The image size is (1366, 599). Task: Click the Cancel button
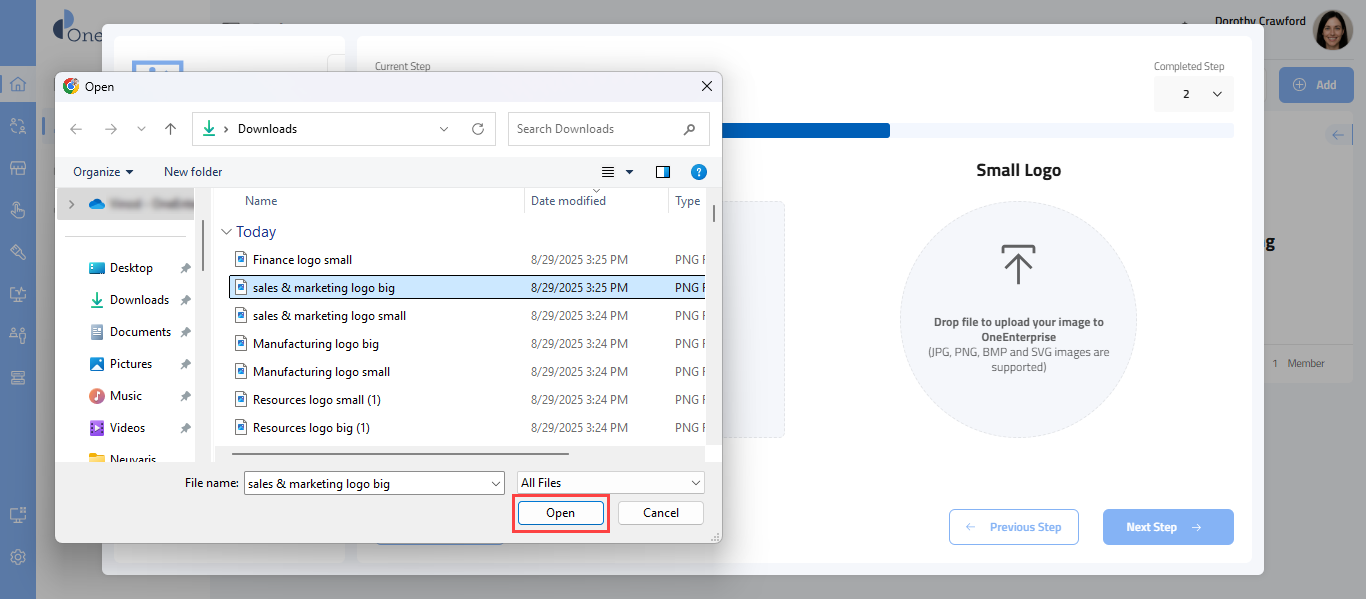pos(660,513)
